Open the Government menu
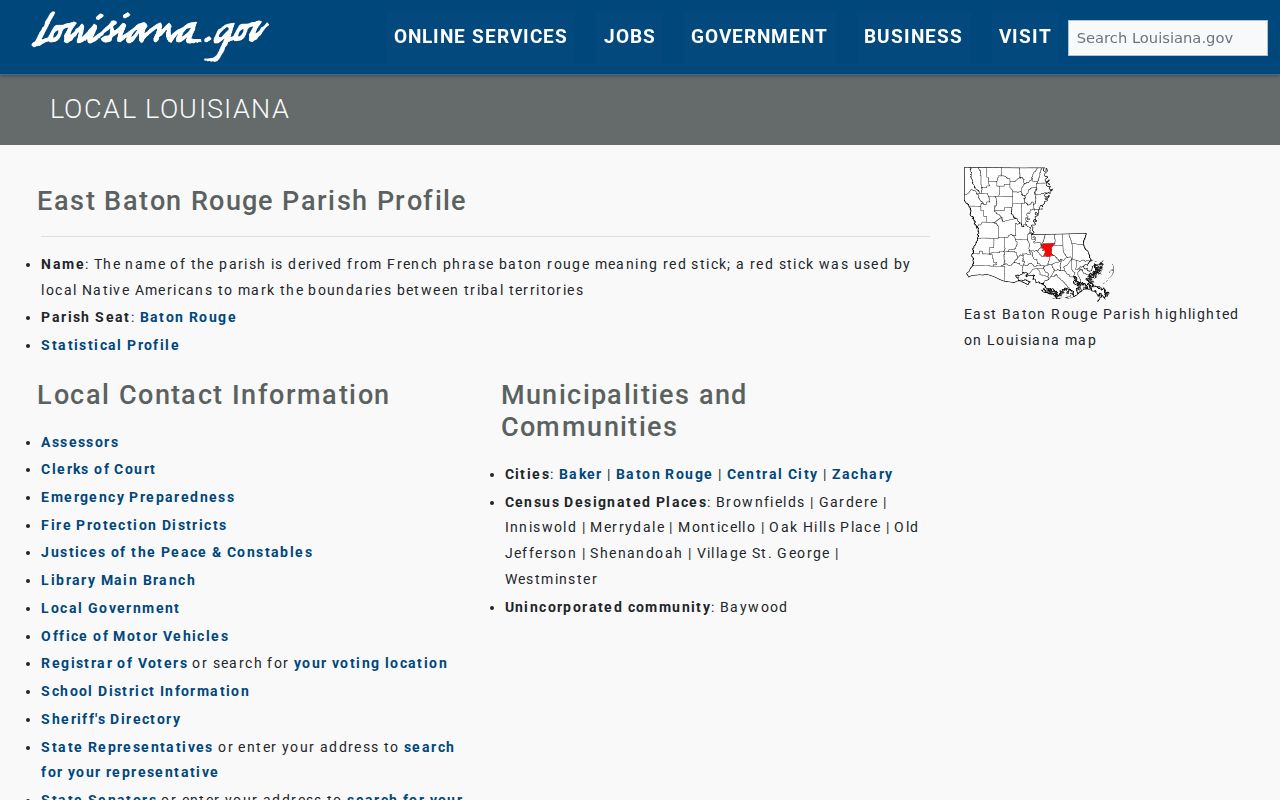 pyautogui.click(x=759, y=37)
